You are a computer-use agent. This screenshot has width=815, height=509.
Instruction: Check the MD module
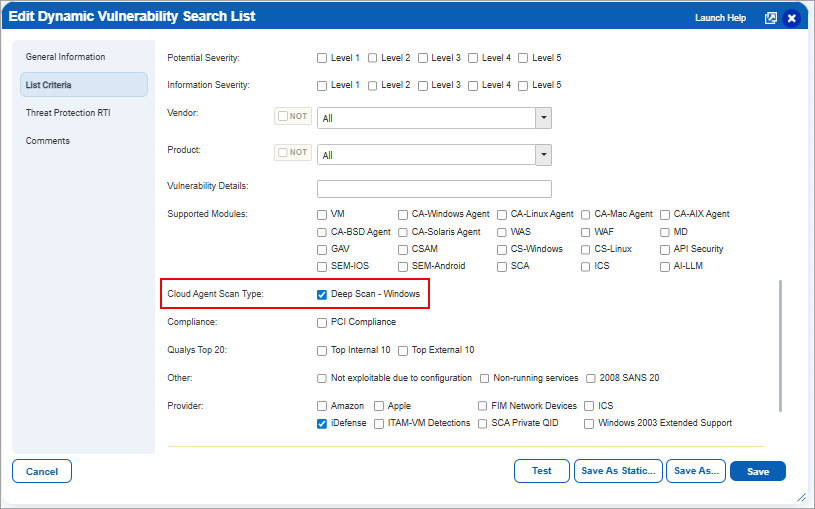[x=665, y=232]
